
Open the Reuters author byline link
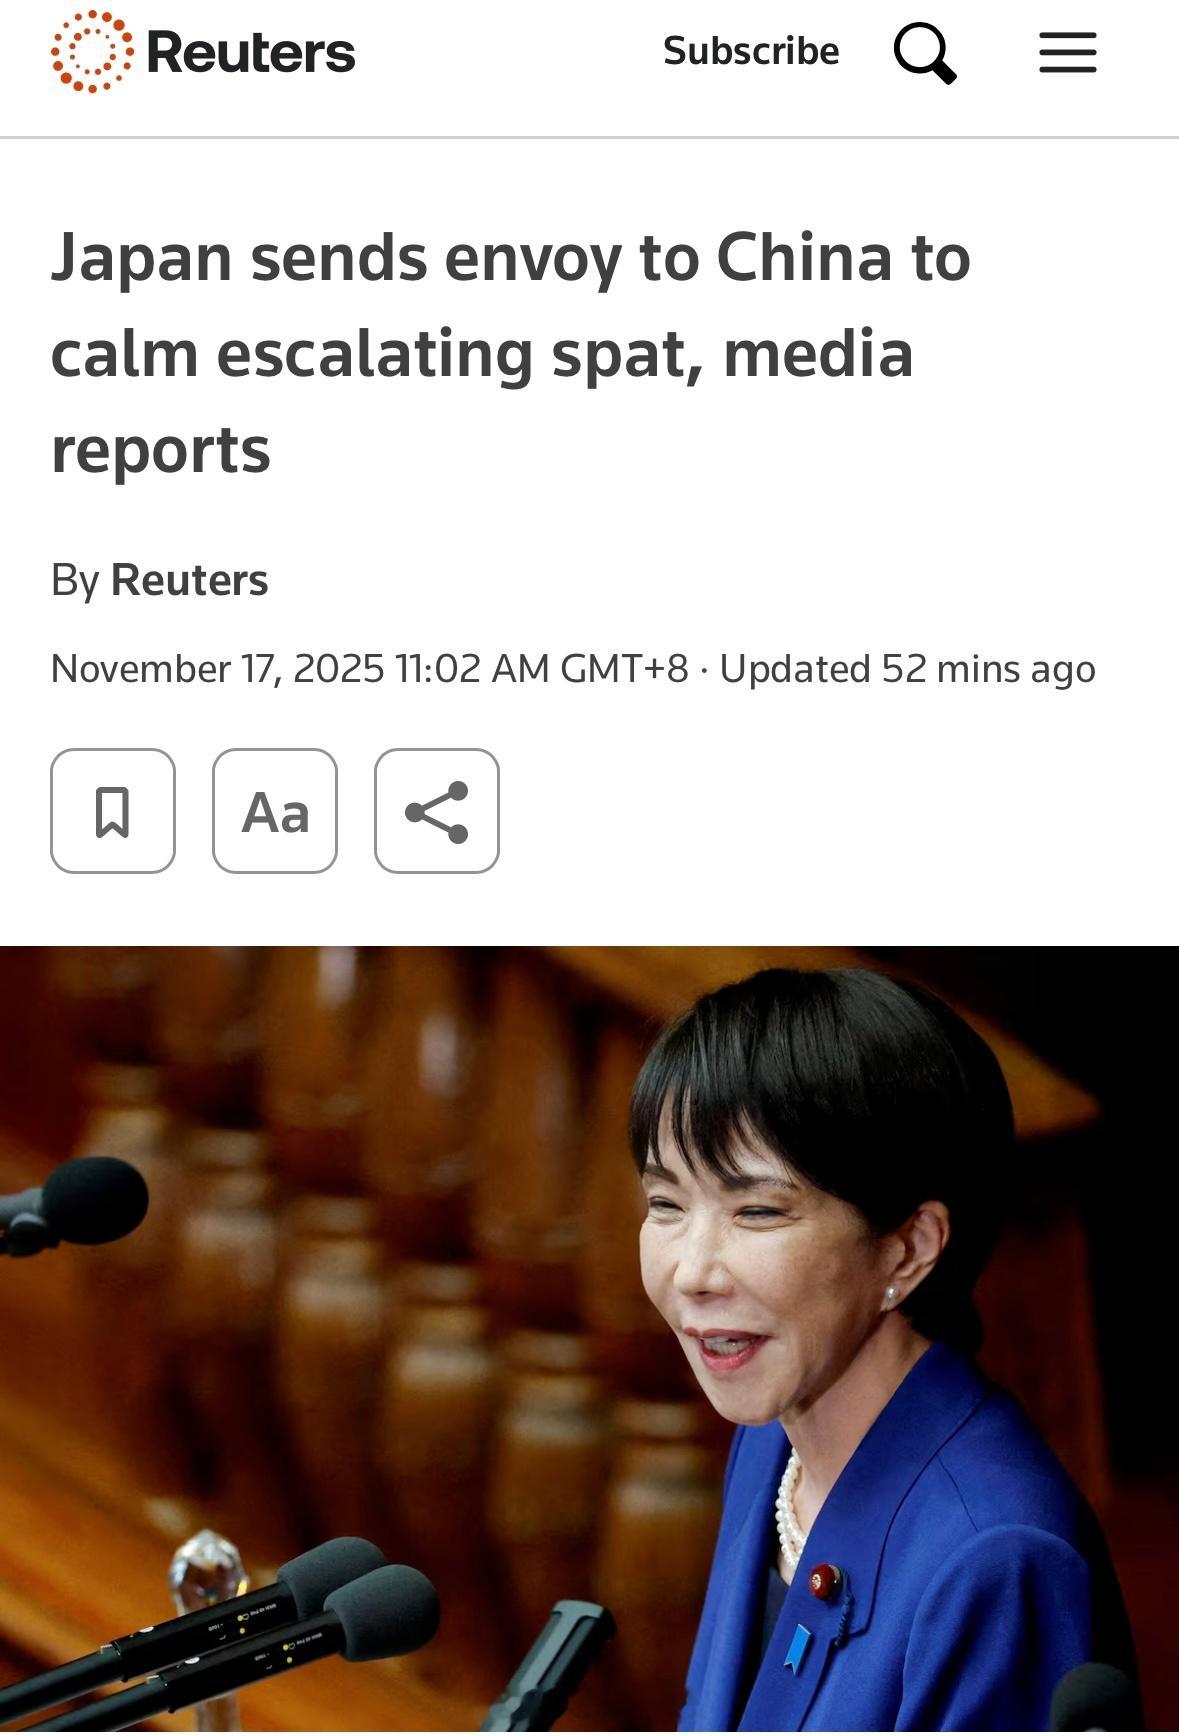[x=189, y=580]
